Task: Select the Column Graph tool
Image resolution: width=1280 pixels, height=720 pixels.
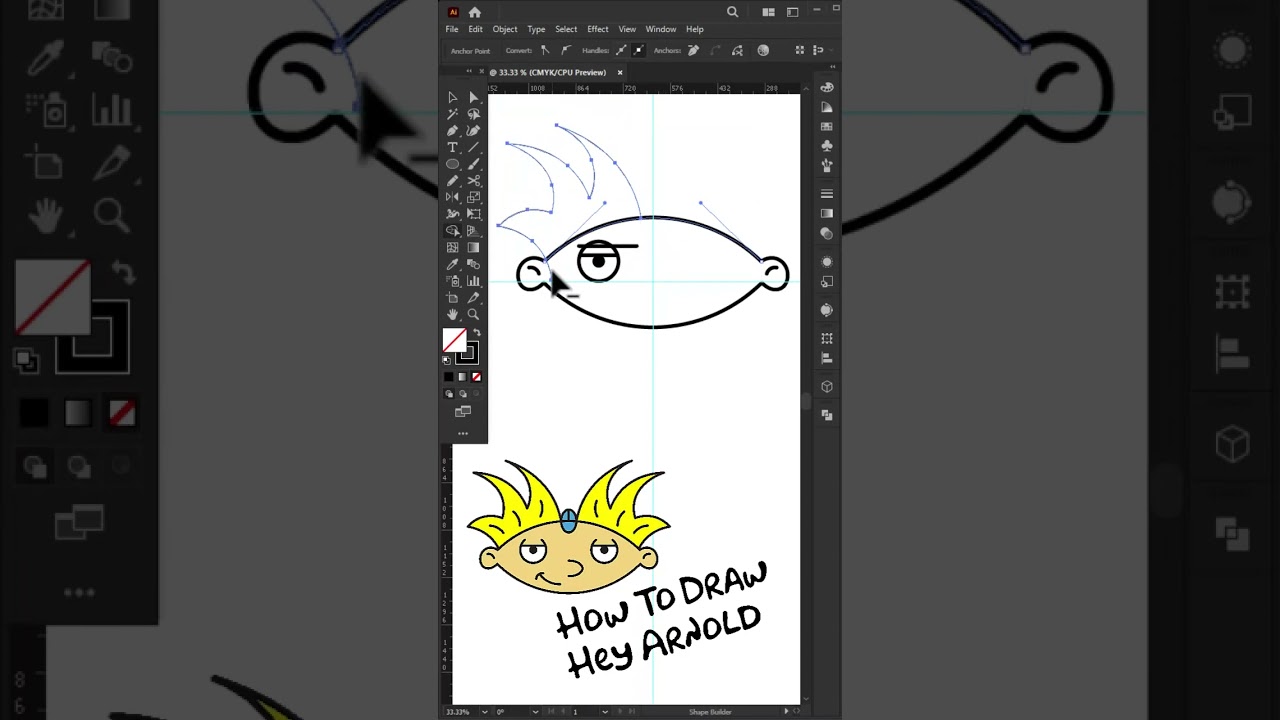Action: tap(473, 280)
